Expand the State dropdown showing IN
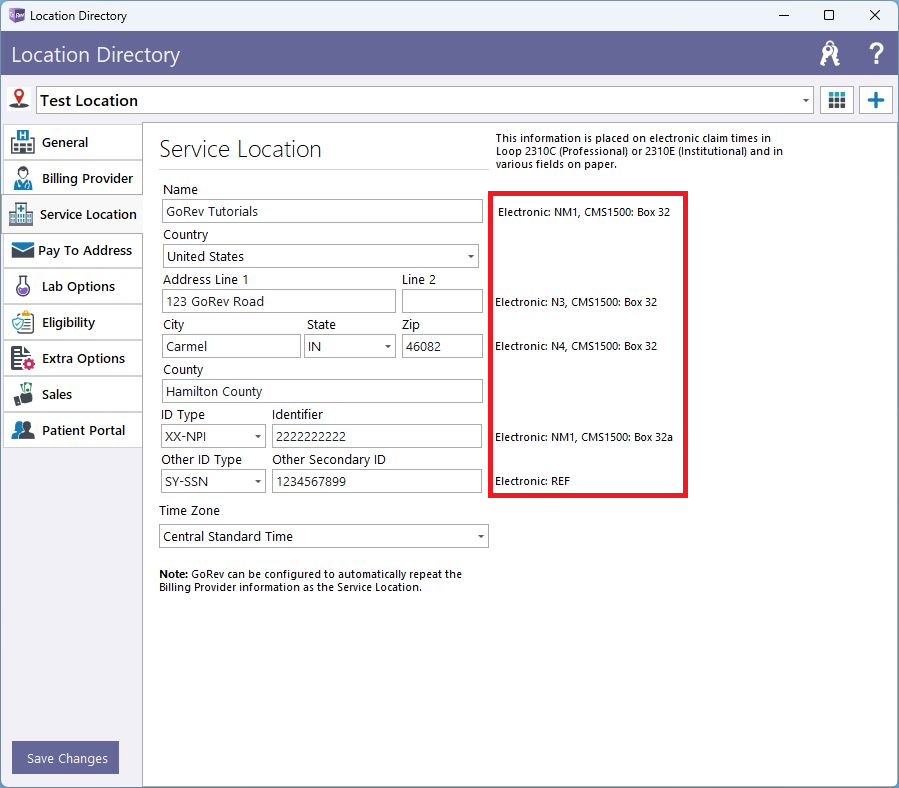 click(388, 346)
